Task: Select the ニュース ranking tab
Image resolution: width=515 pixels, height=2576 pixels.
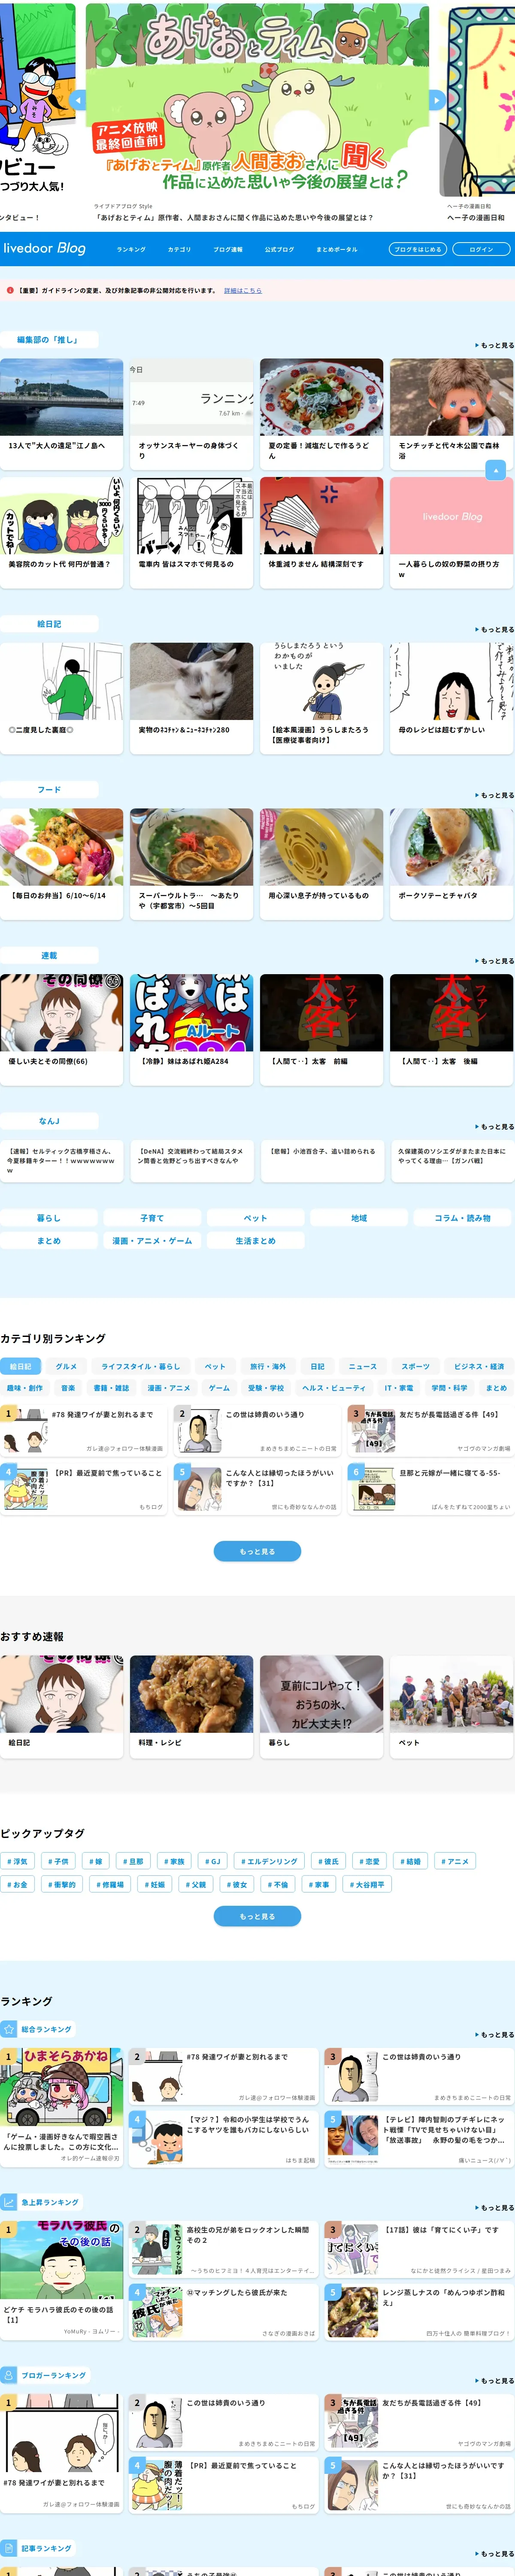Action: point(363,1366)
